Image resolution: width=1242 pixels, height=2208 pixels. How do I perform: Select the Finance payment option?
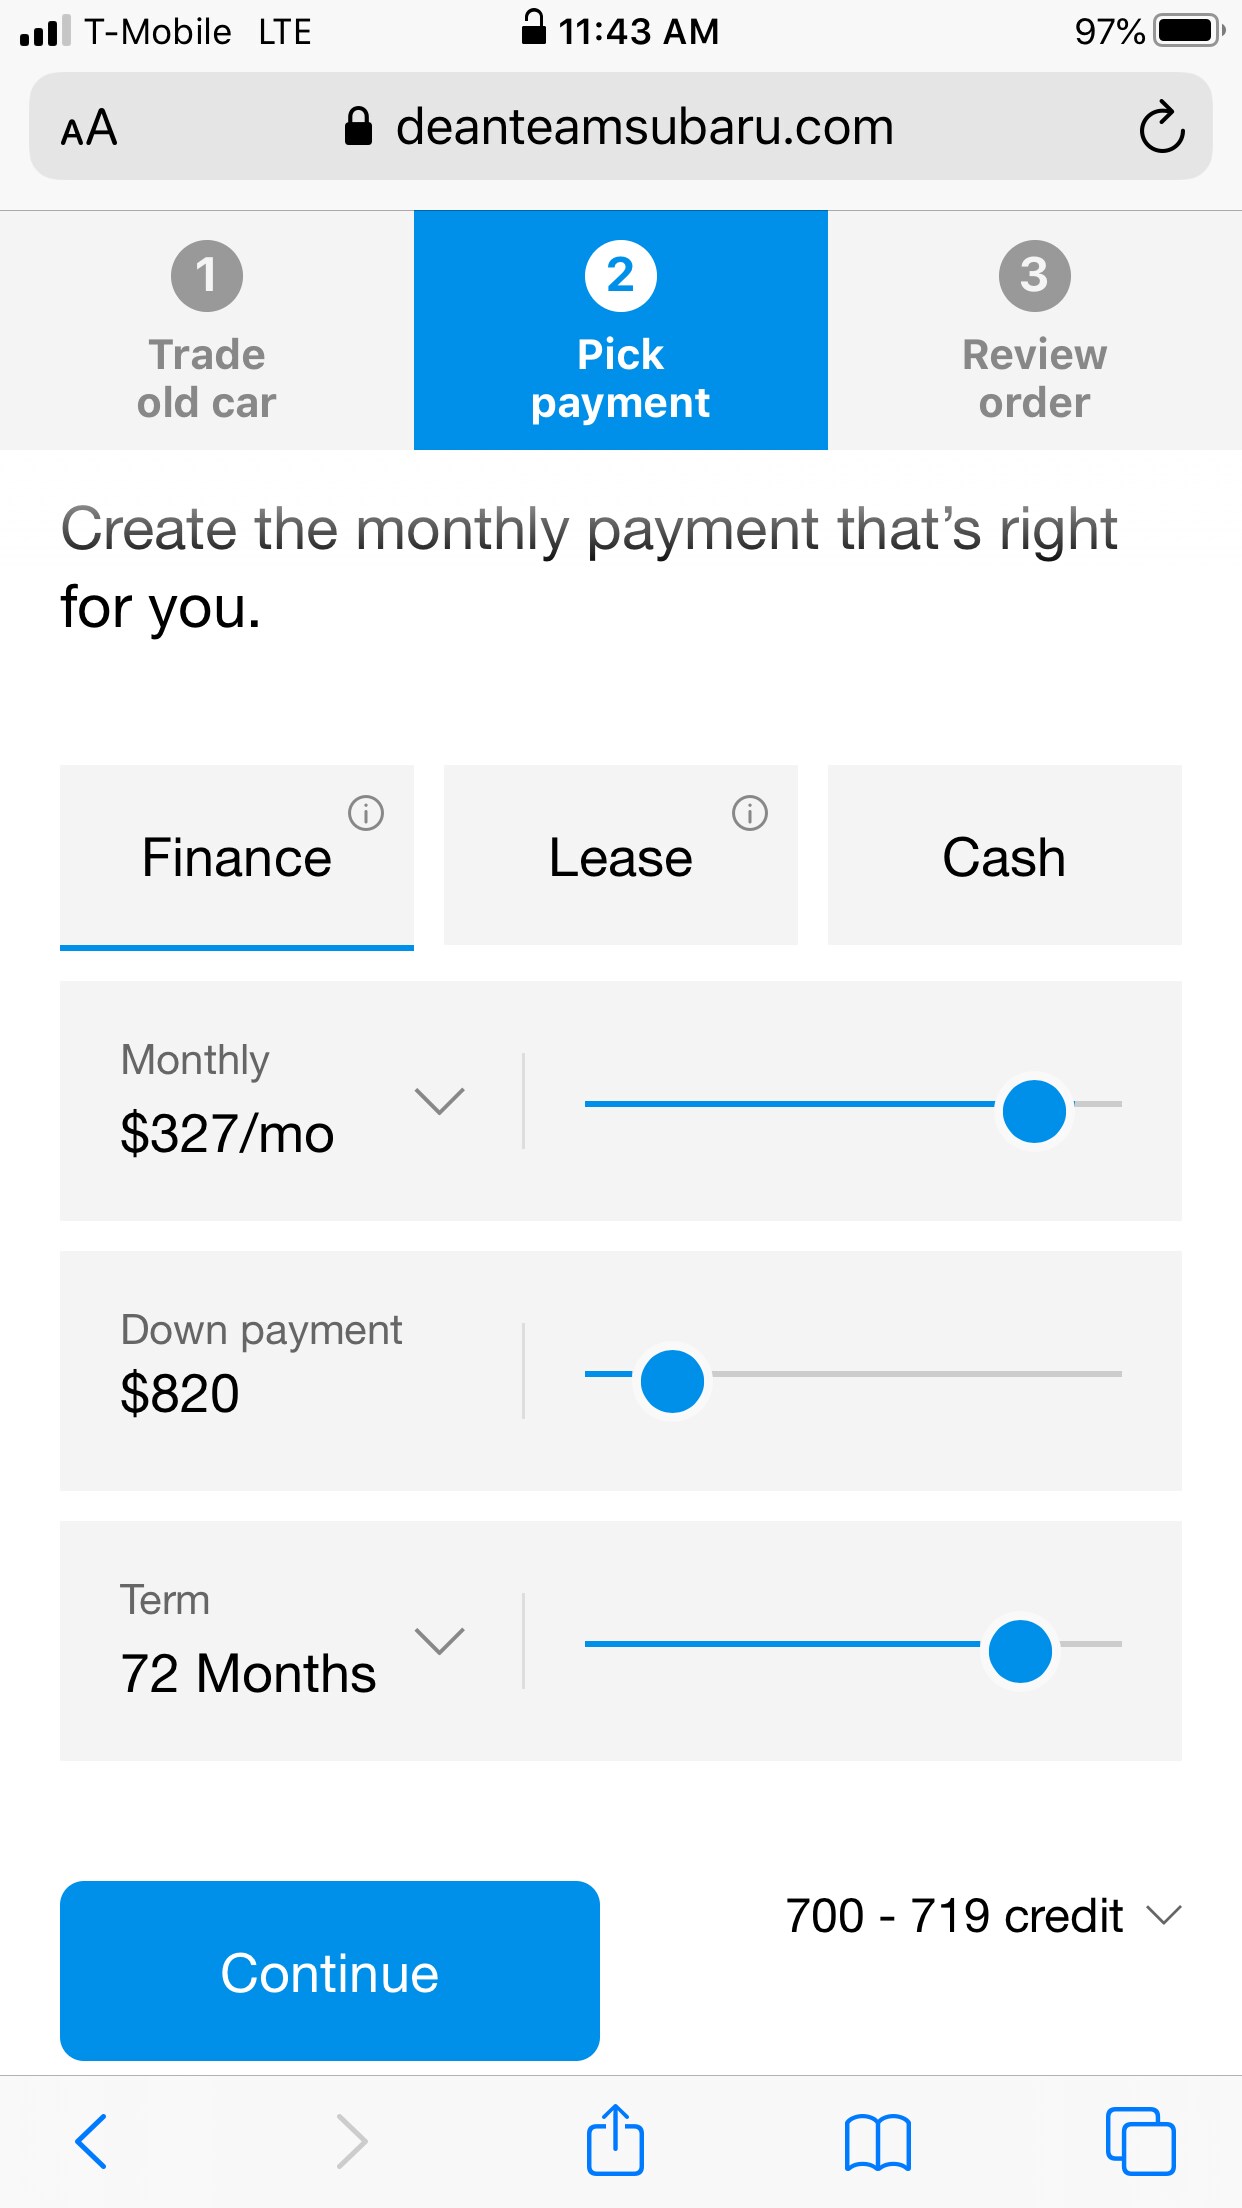coord(237,857)
